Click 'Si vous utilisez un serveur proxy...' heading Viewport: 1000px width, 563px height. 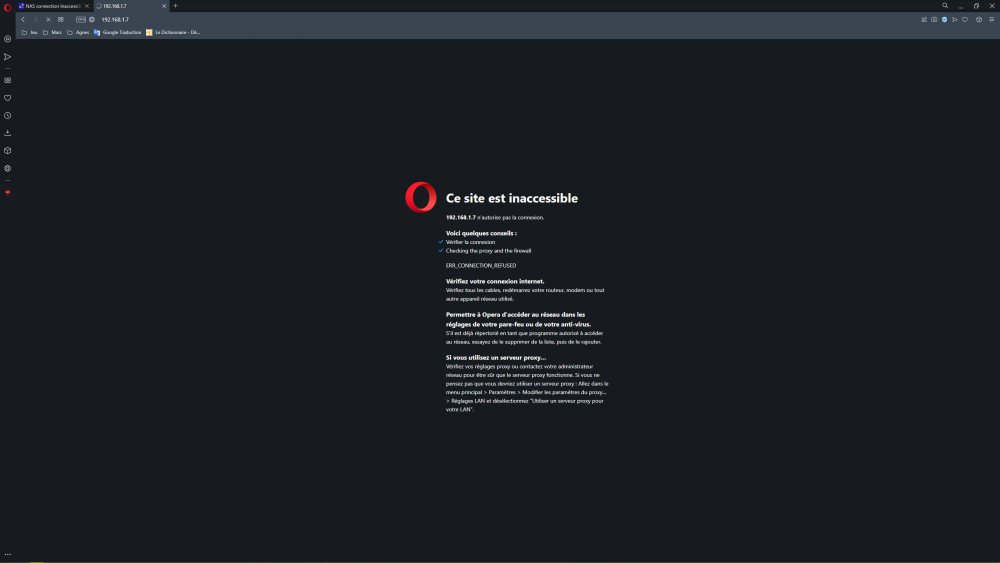click(496, 358)
